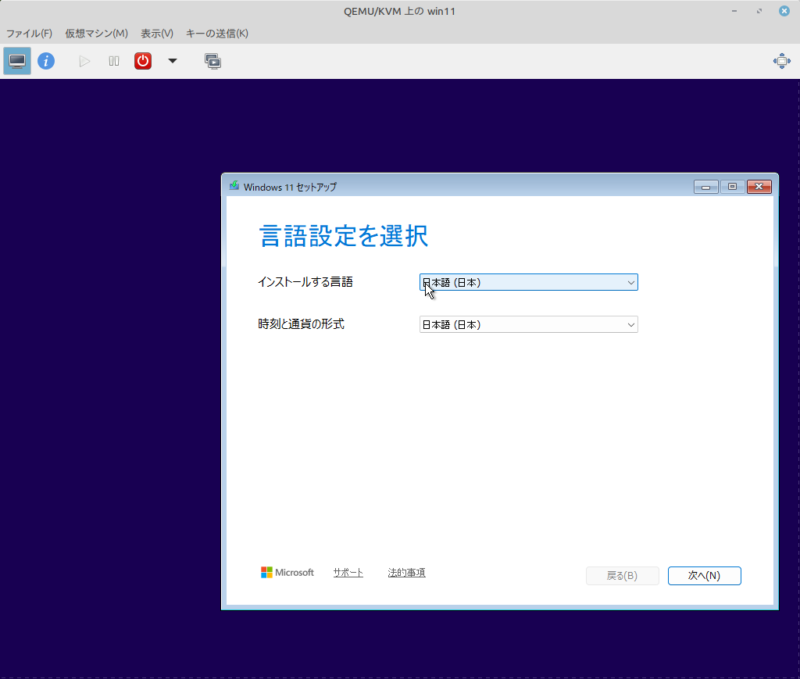Maximize the Windows 11 setup window

732,186
